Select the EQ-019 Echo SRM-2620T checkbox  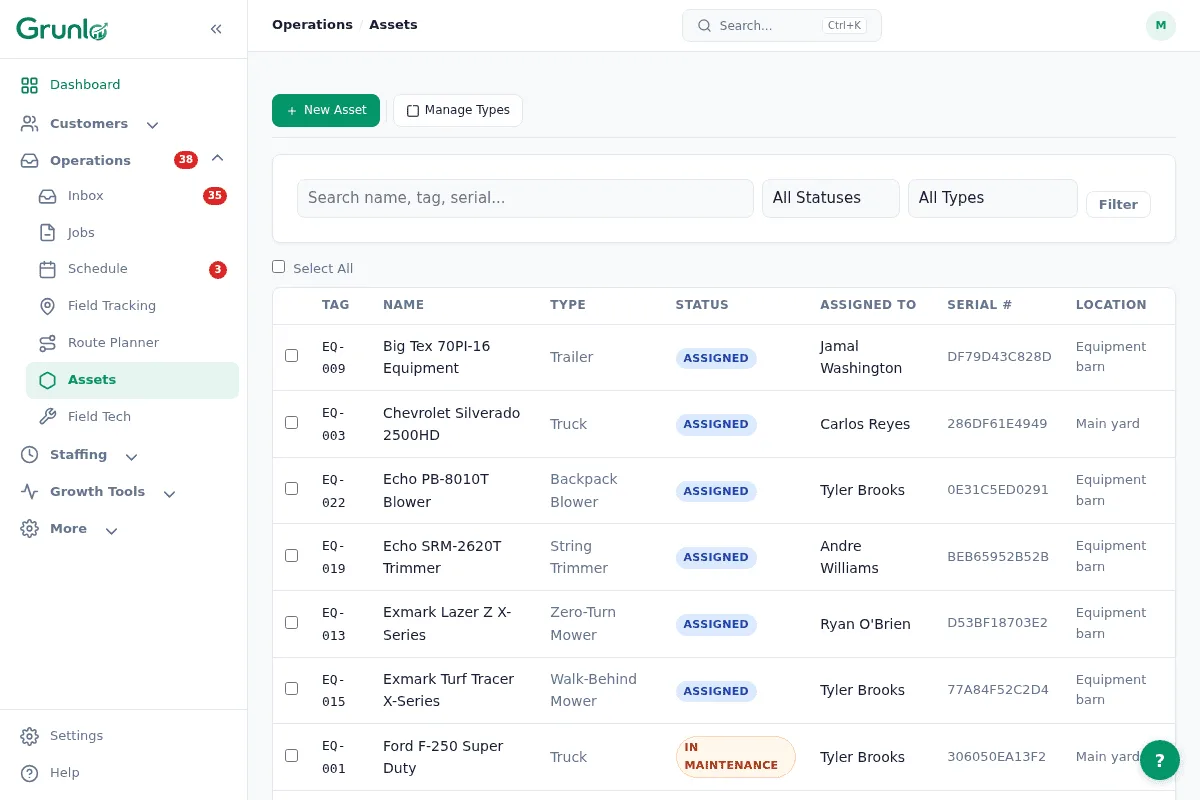coord(292,556)
